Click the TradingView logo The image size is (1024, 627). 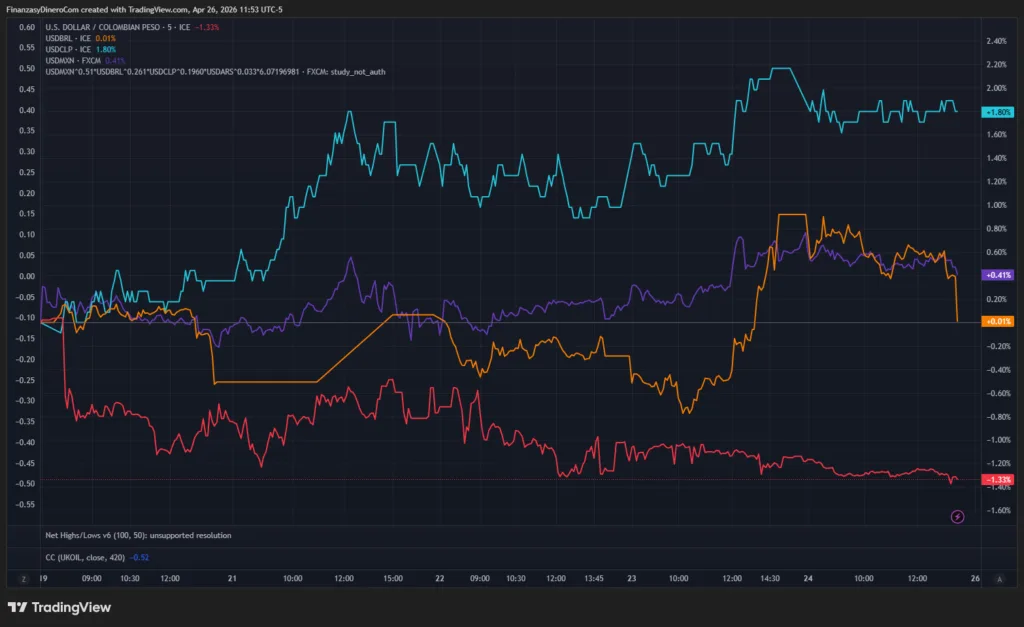pos(59,607)
